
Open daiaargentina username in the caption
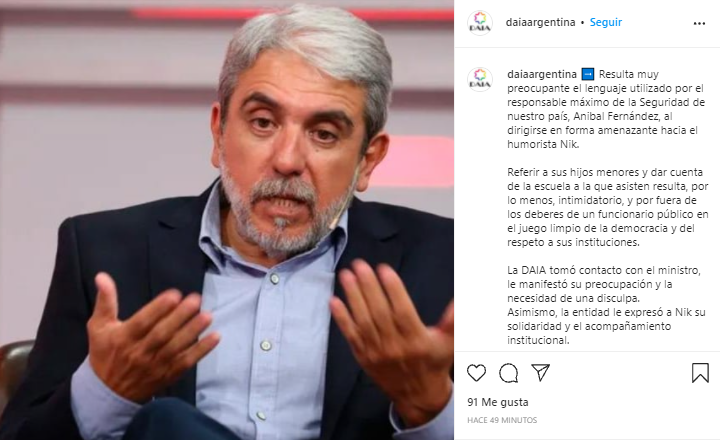coord(542,74)
